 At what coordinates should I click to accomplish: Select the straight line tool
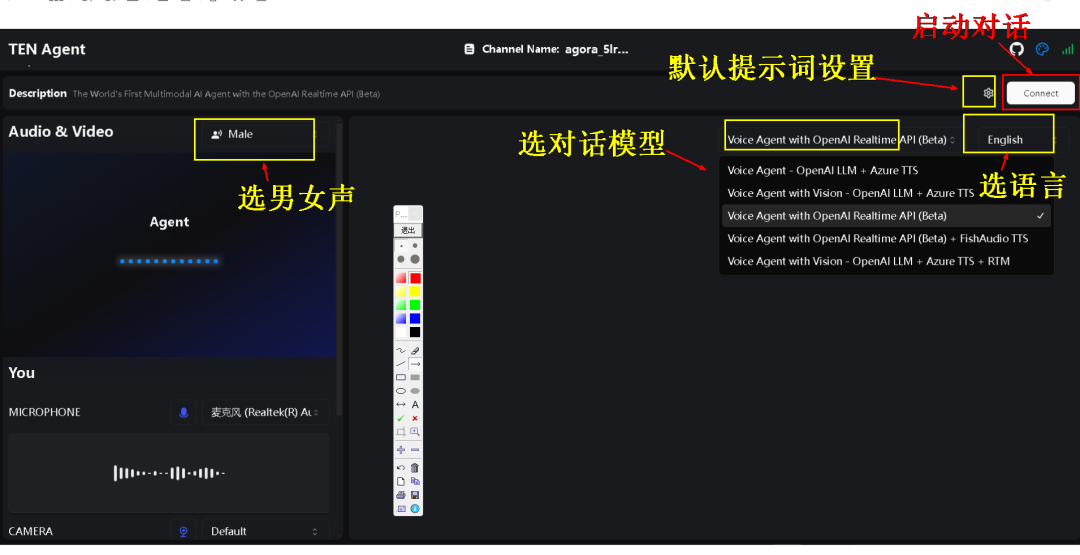(x=401, y=364)
